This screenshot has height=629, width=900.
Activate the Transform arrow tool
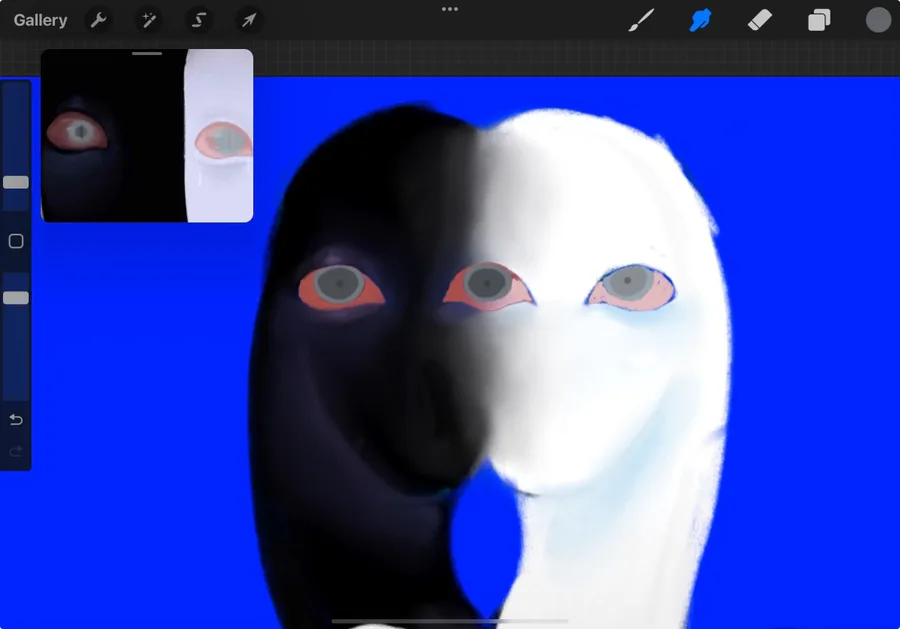[x=249, y=20]
